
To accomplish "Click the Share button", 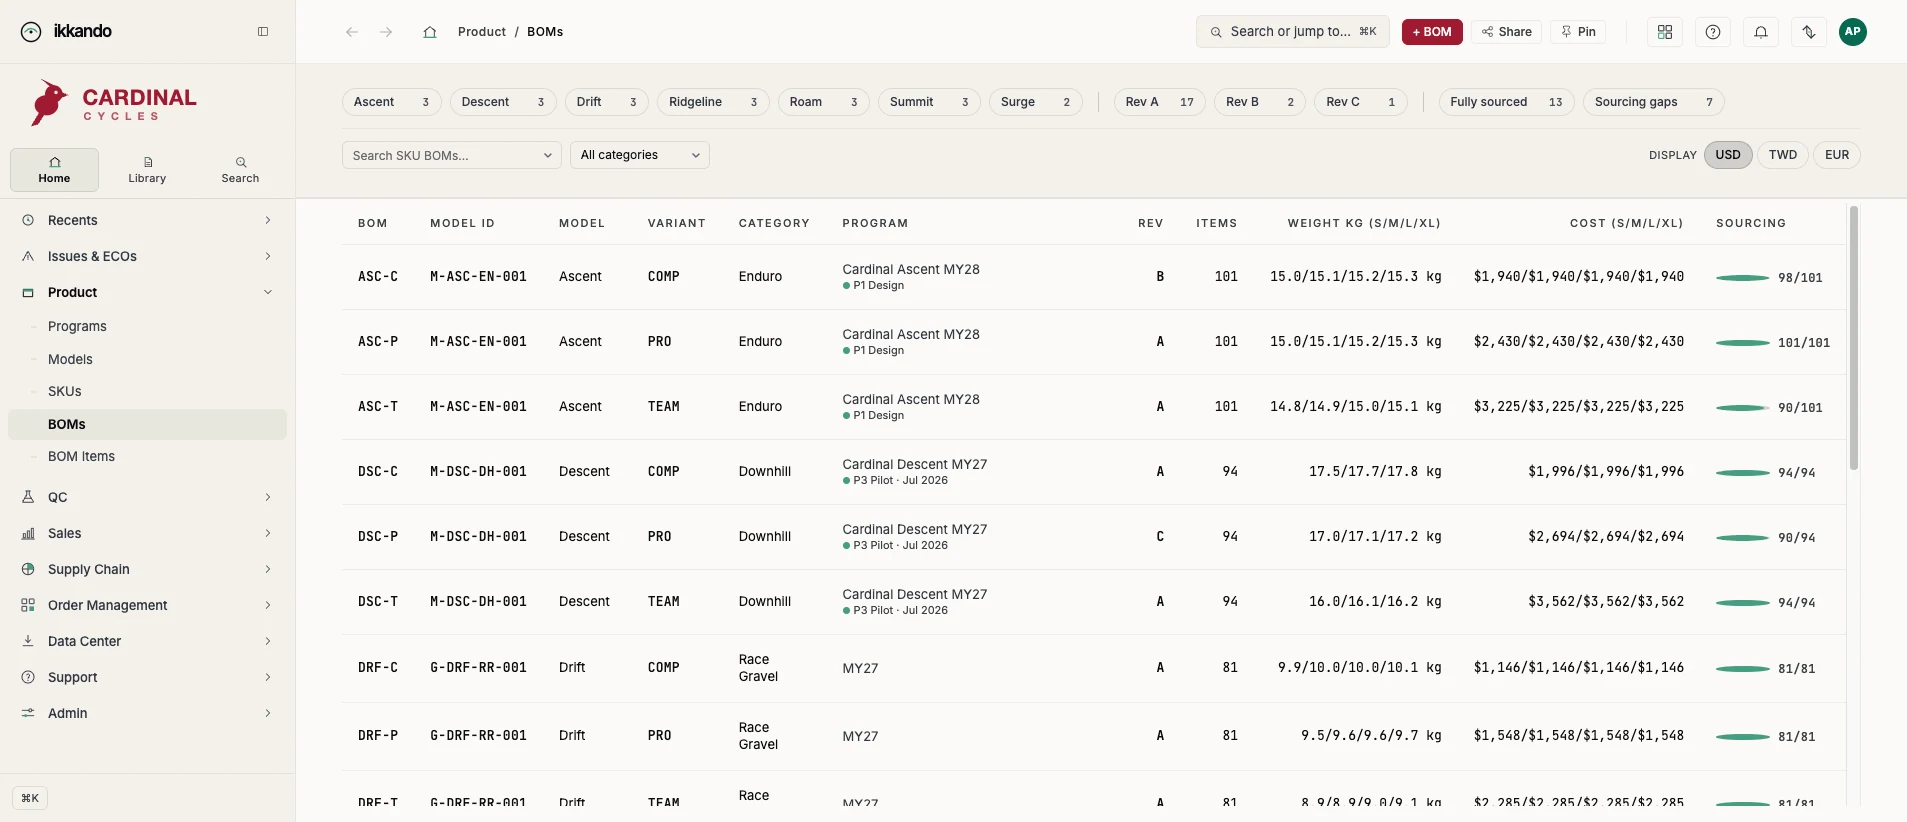I will coord(1507,32).
